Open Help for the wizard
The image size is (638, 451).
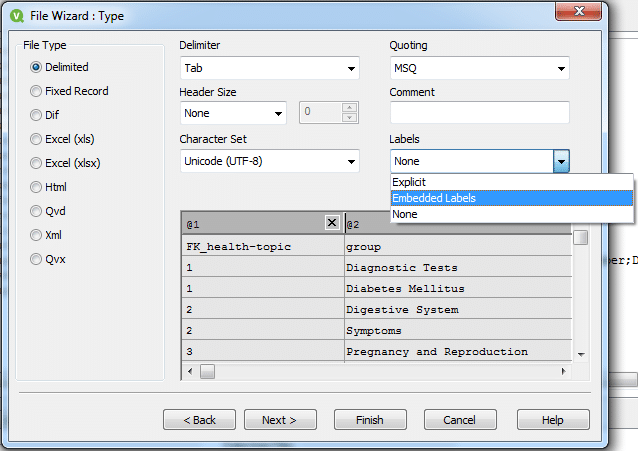(x=553, y=420)
